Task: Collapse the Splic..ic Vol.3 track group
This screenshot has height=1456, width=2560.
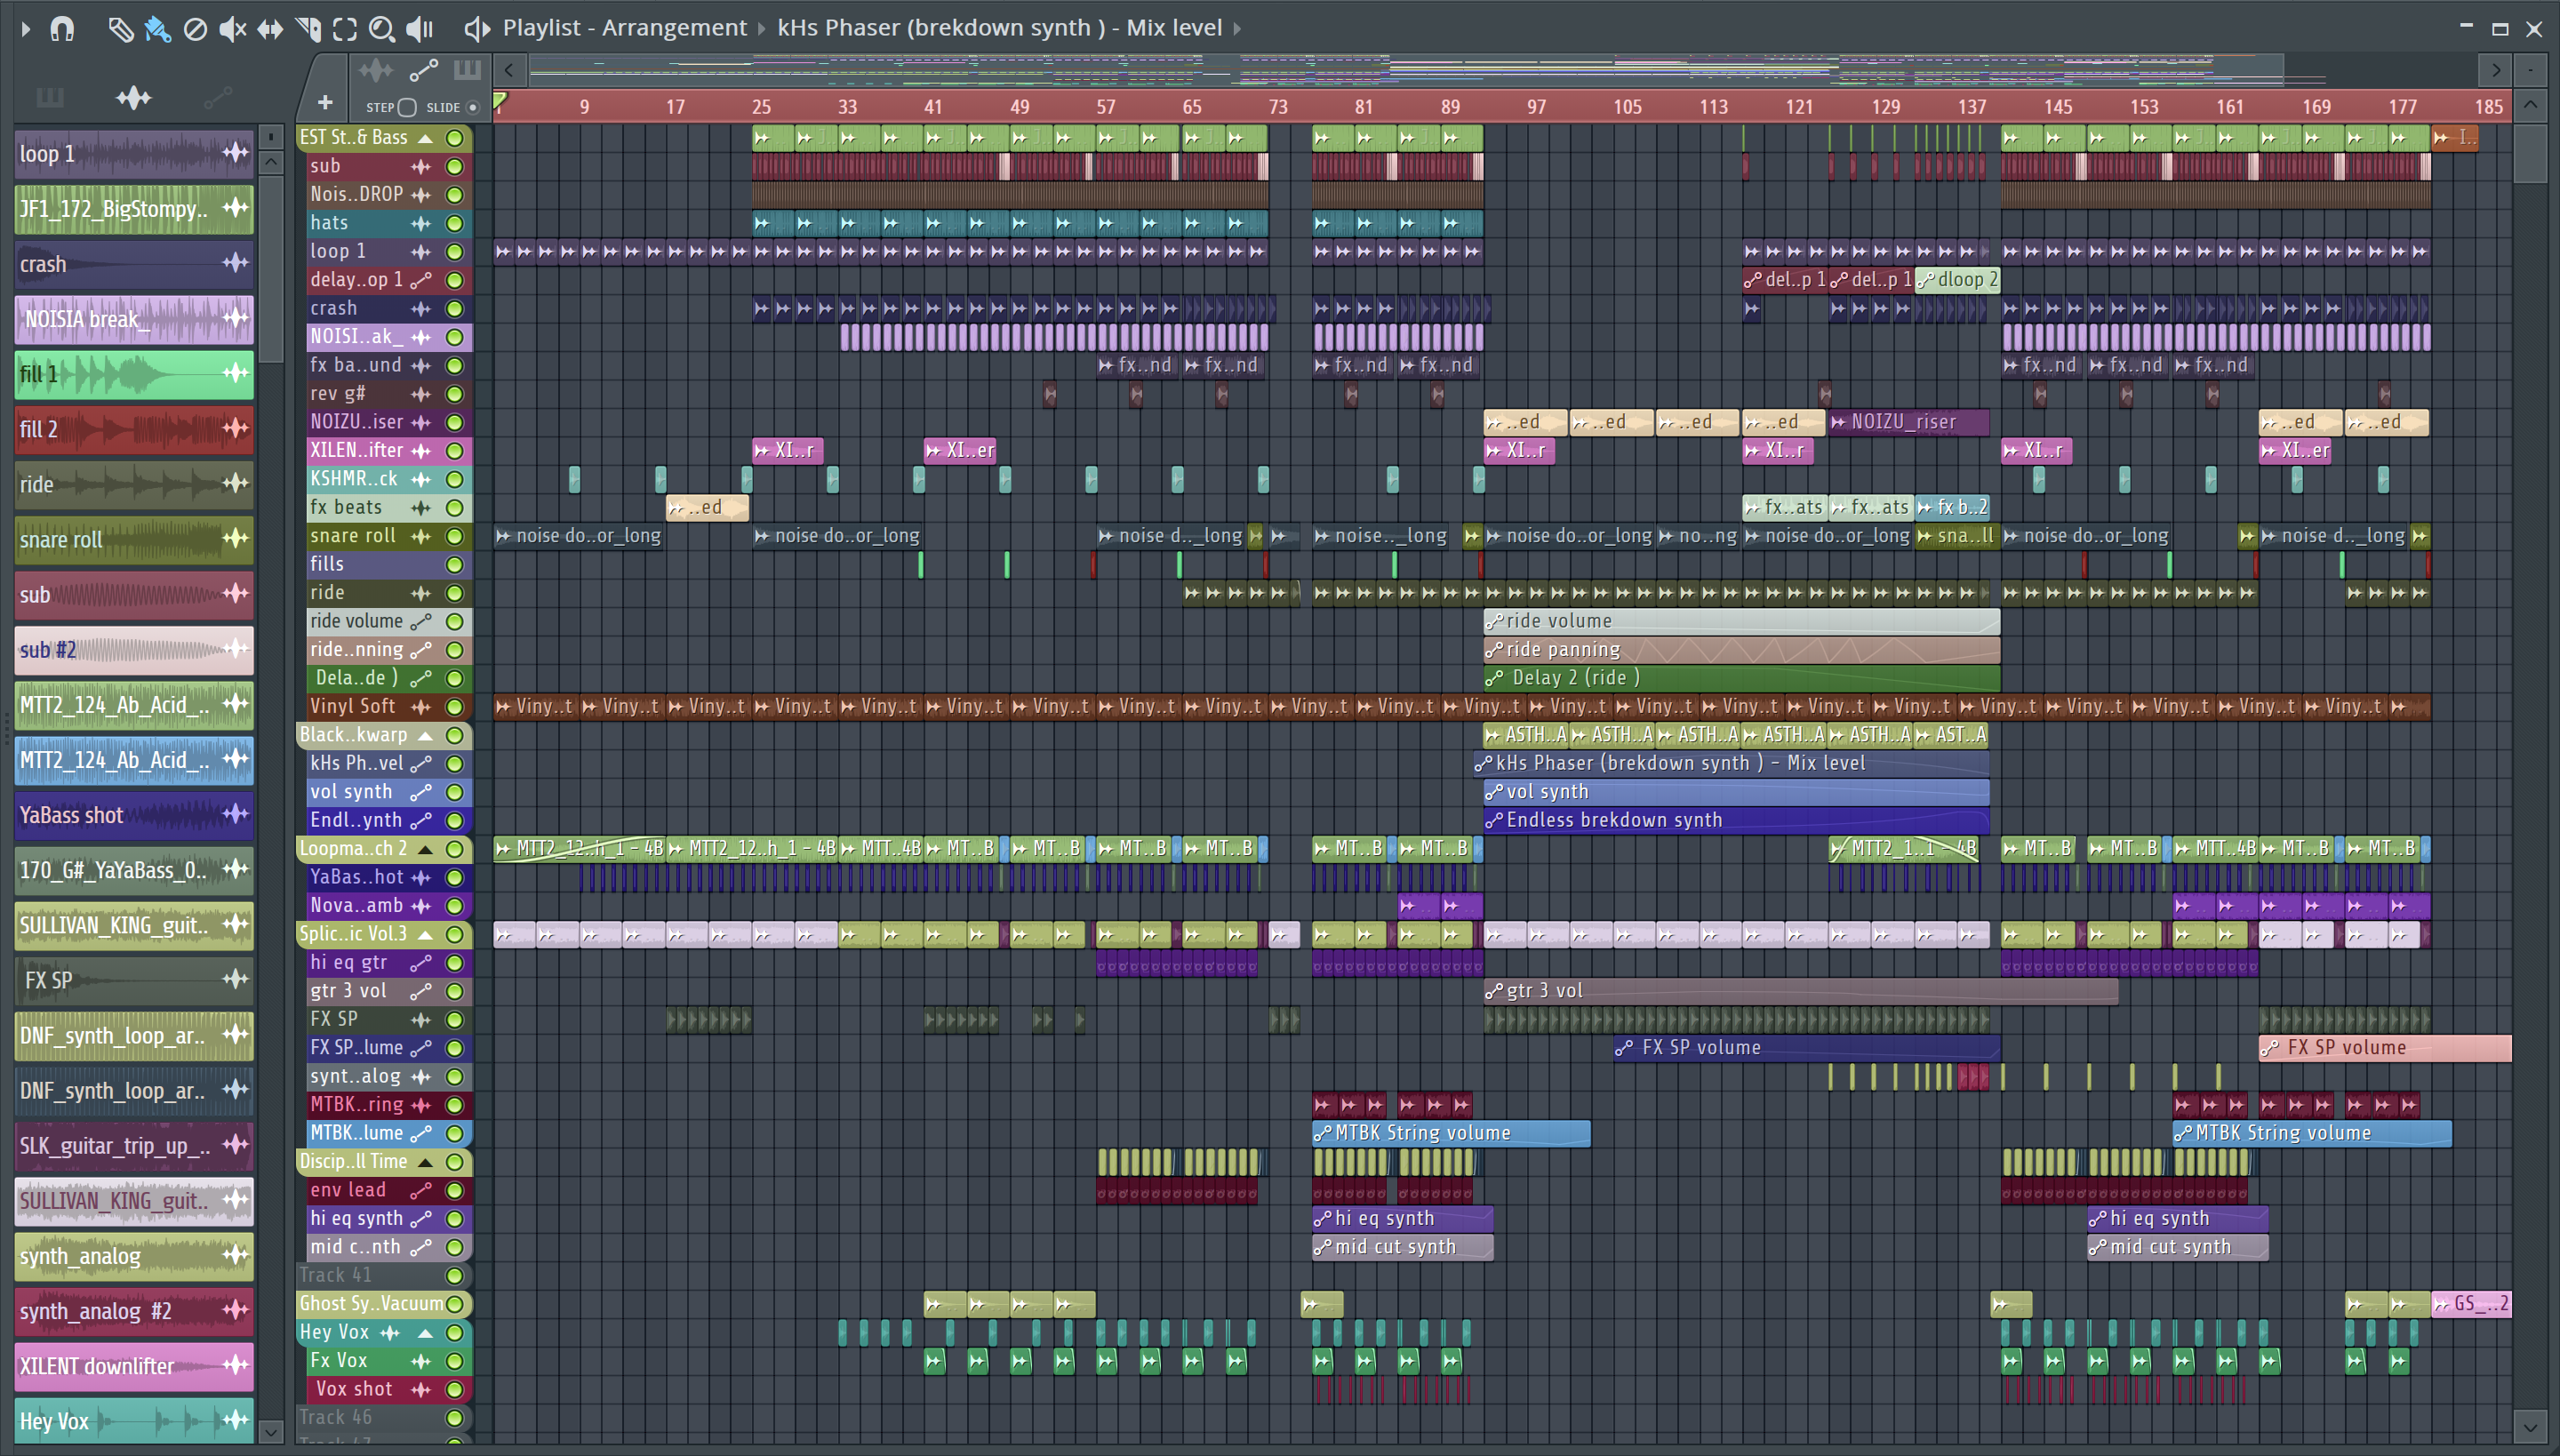Action: (425, 934)
